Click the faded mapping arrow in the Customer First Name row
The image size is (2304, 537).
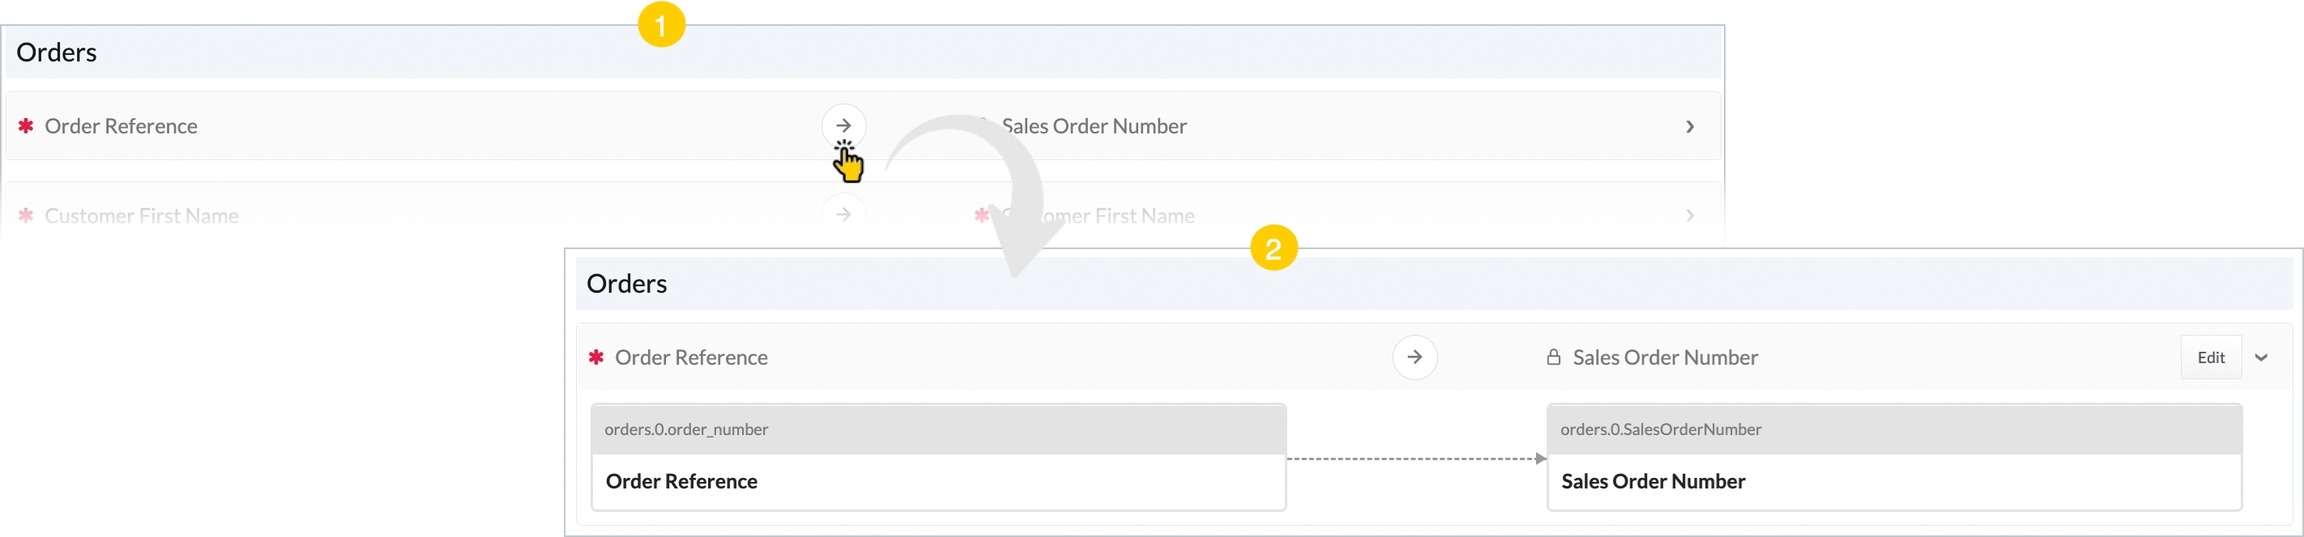[x=843, y=214]
